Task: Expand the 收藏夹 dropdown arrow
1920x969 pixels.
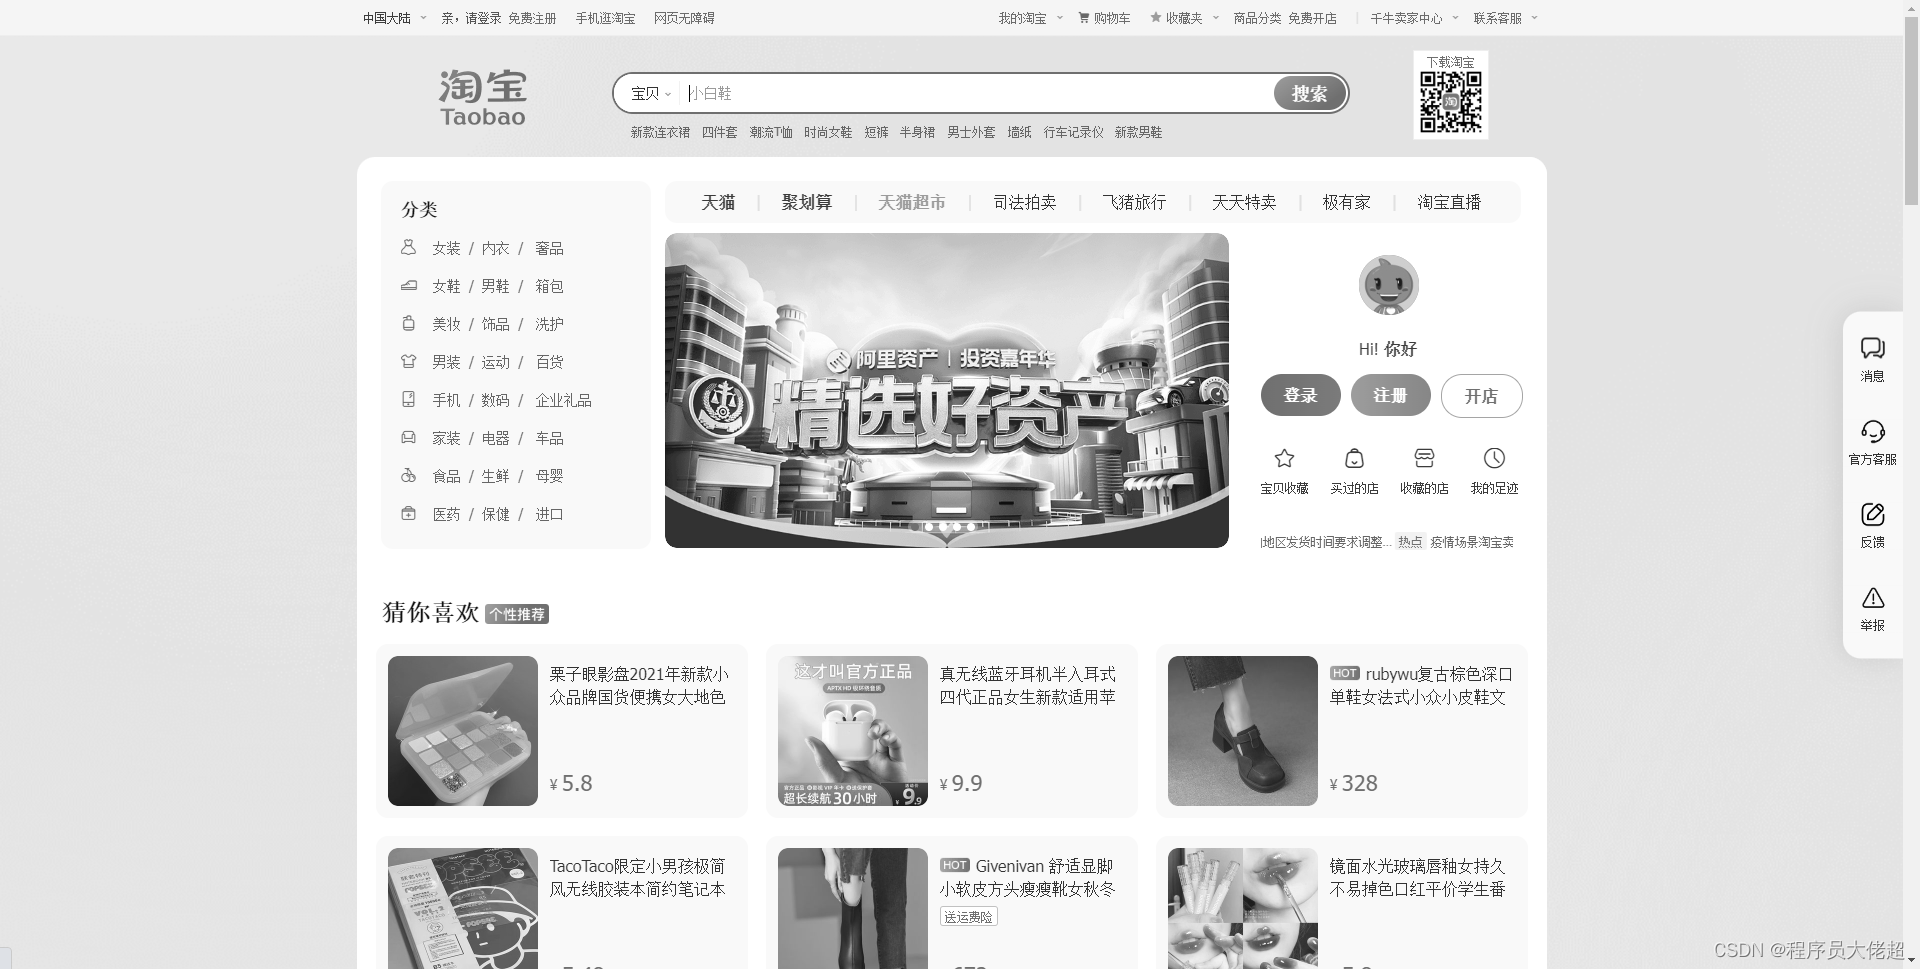Action: (1216, 18)
